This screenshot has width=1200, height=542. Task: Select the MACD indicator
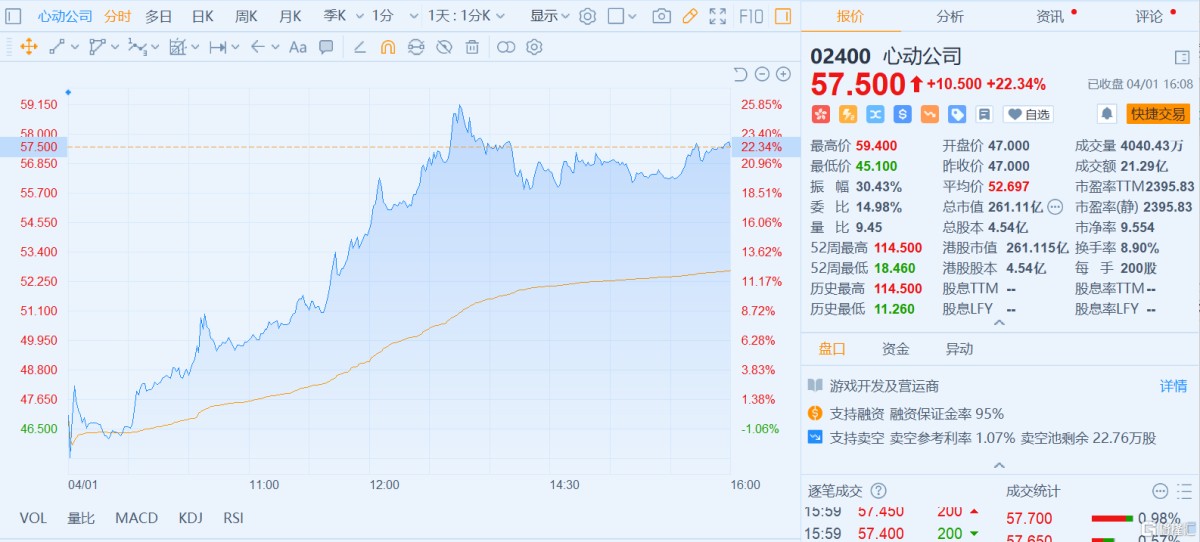[136, 518]
